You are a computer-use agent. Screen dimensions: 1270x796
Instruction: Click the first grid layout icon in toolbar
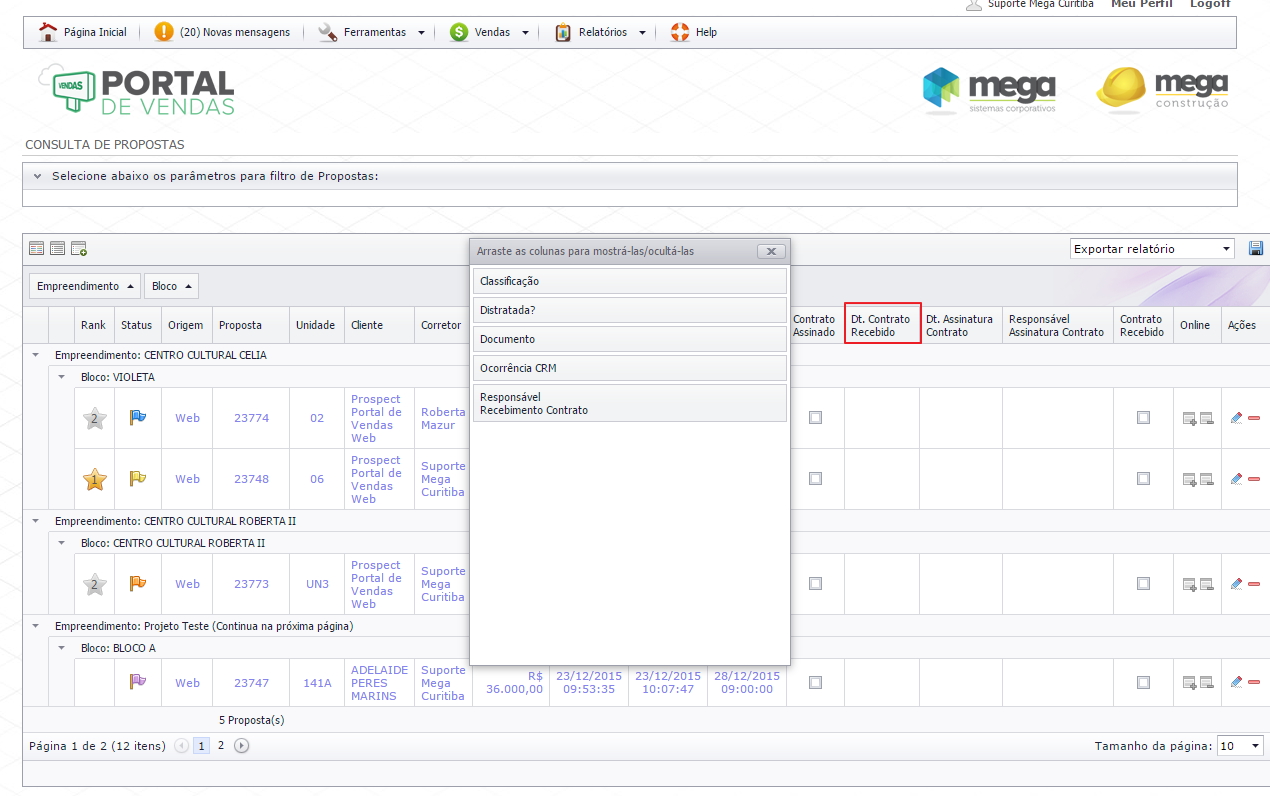point(37,249)
